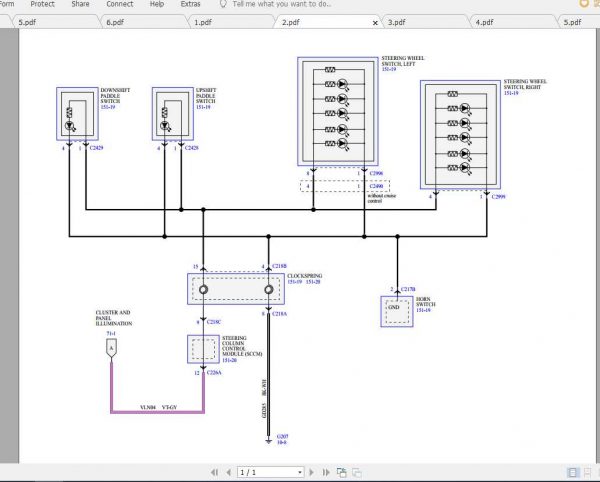Select single page view mode icon
600x482 pixels.
[573, 472]
